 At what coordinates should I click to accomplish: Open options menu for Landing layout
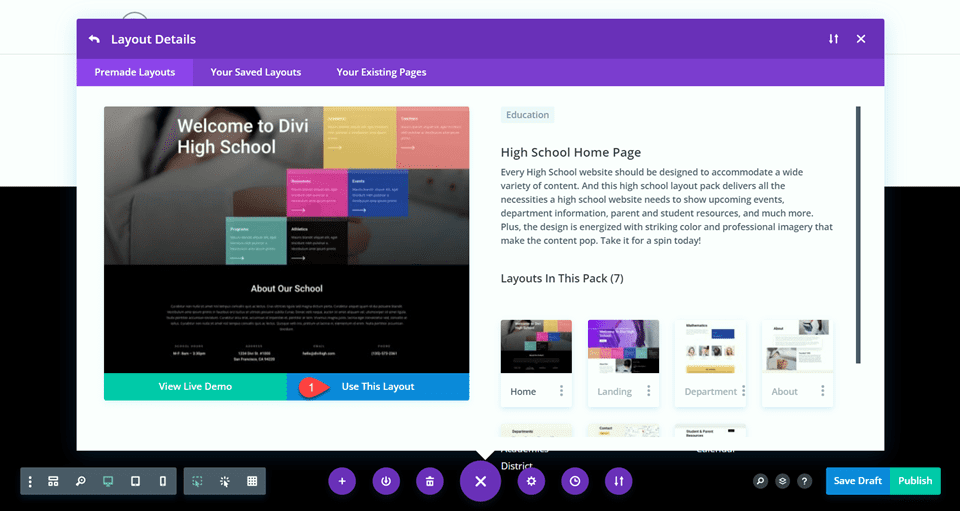point(648,391)
